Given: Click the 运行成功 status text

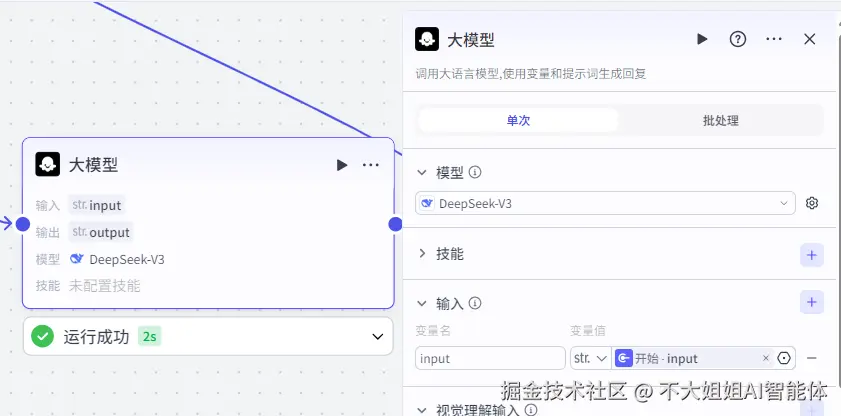Looking at the screenshot, I should (x=97, y=337).
